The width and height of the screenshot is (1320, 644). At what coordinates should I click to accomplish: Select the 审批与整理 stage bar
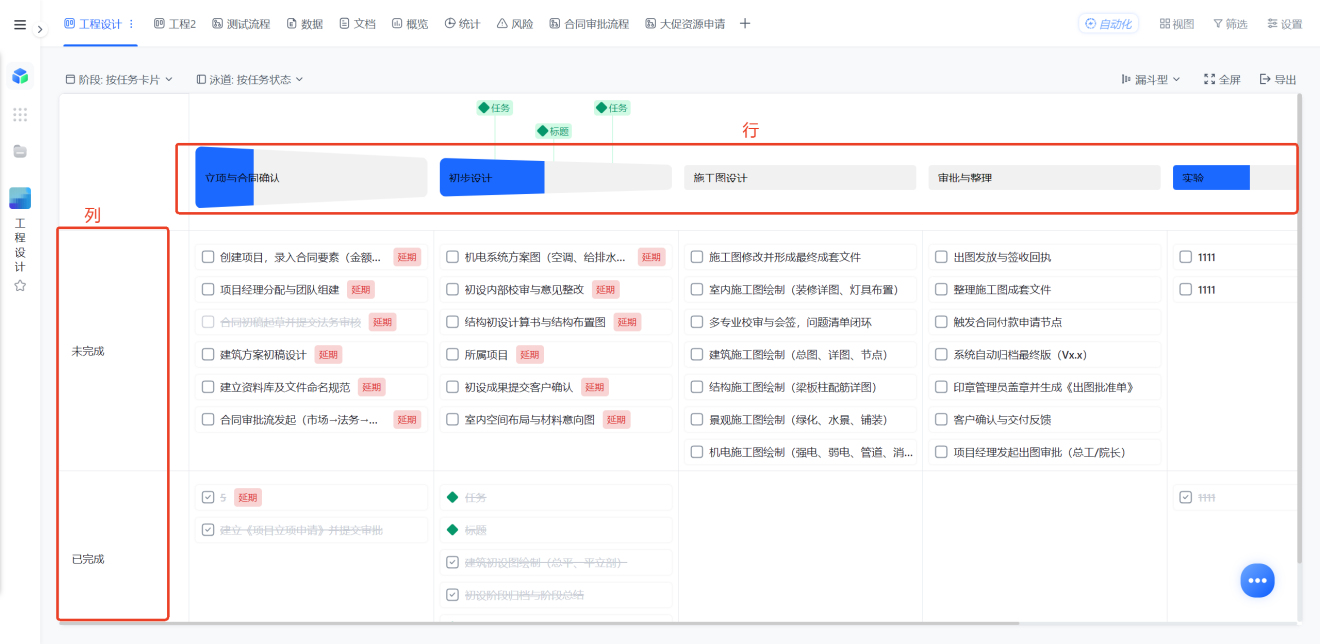click(x=1044, y=177)
